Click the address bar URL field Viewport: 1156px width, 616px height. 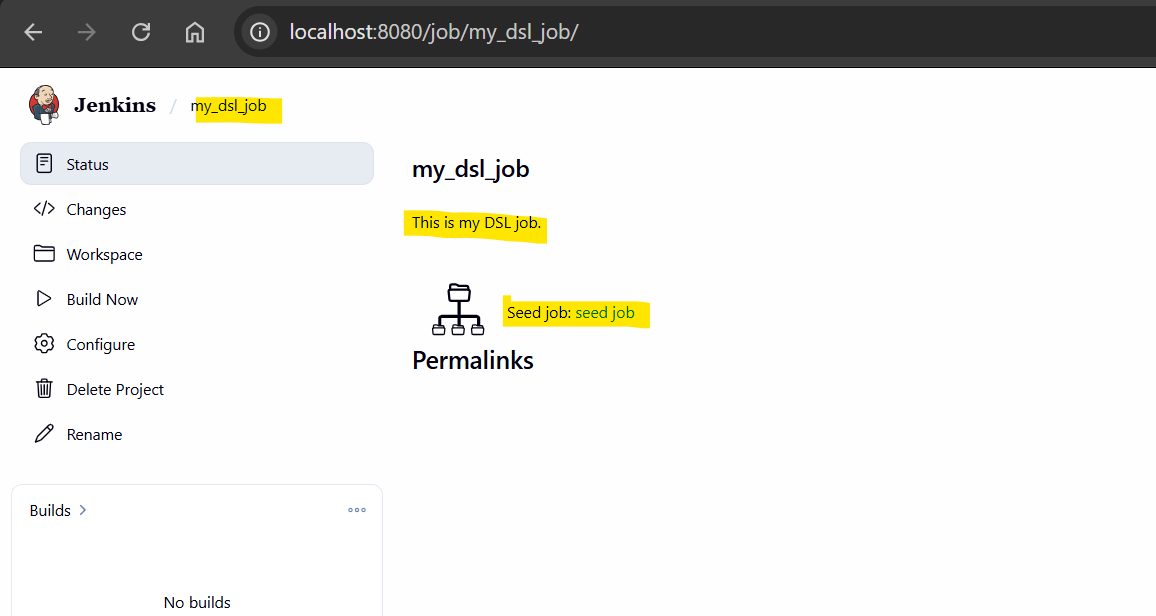pyautogui.click(x=693, y=32)
